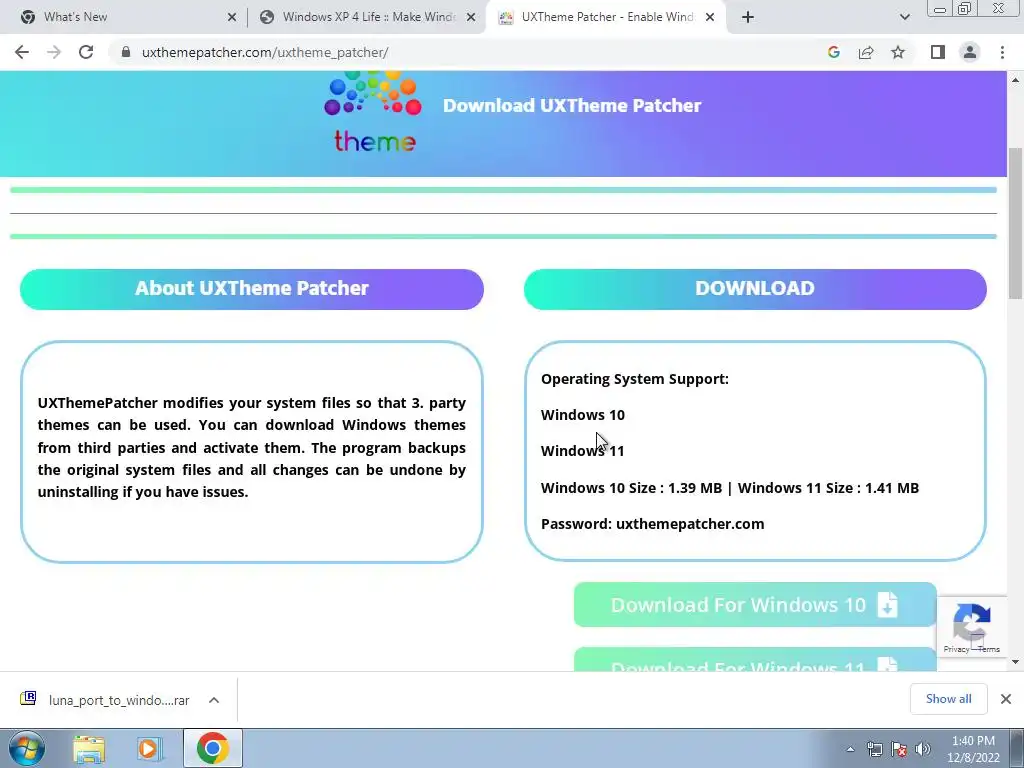The width and height of the screenshot is (1024, 768).
Task: Open the Windows Start menu
Action: tap(27, 748)
